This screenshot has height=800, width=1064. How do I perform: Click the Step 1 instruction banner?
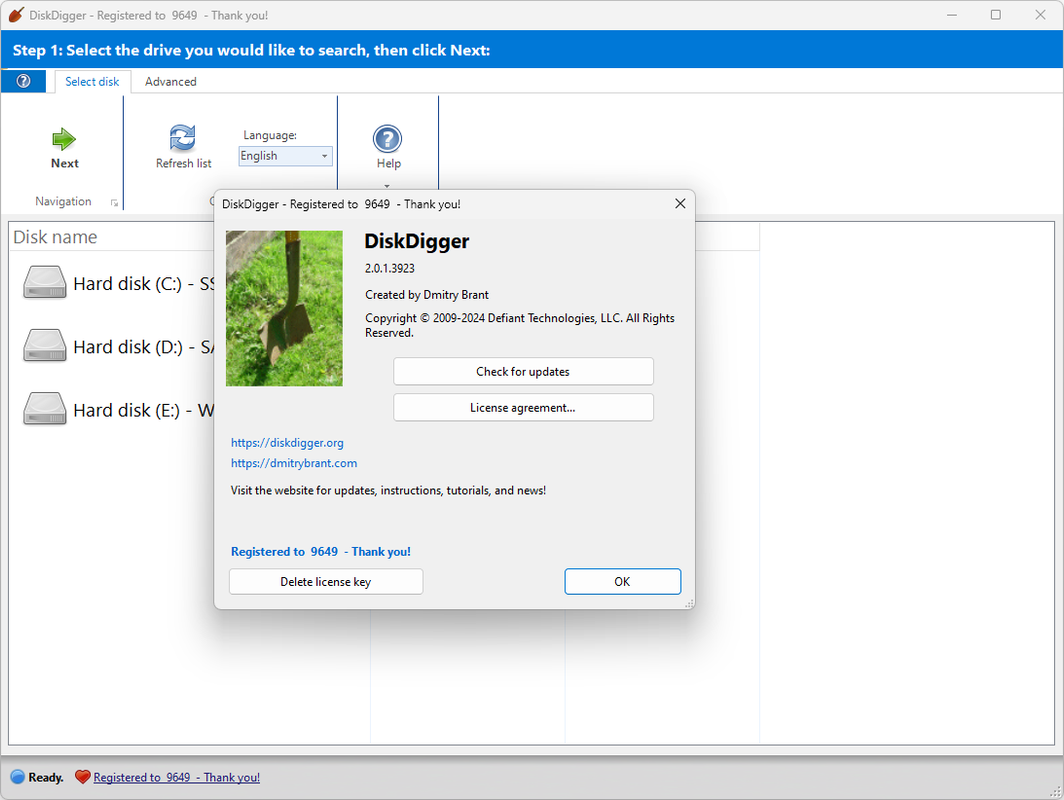click(532, 50)
